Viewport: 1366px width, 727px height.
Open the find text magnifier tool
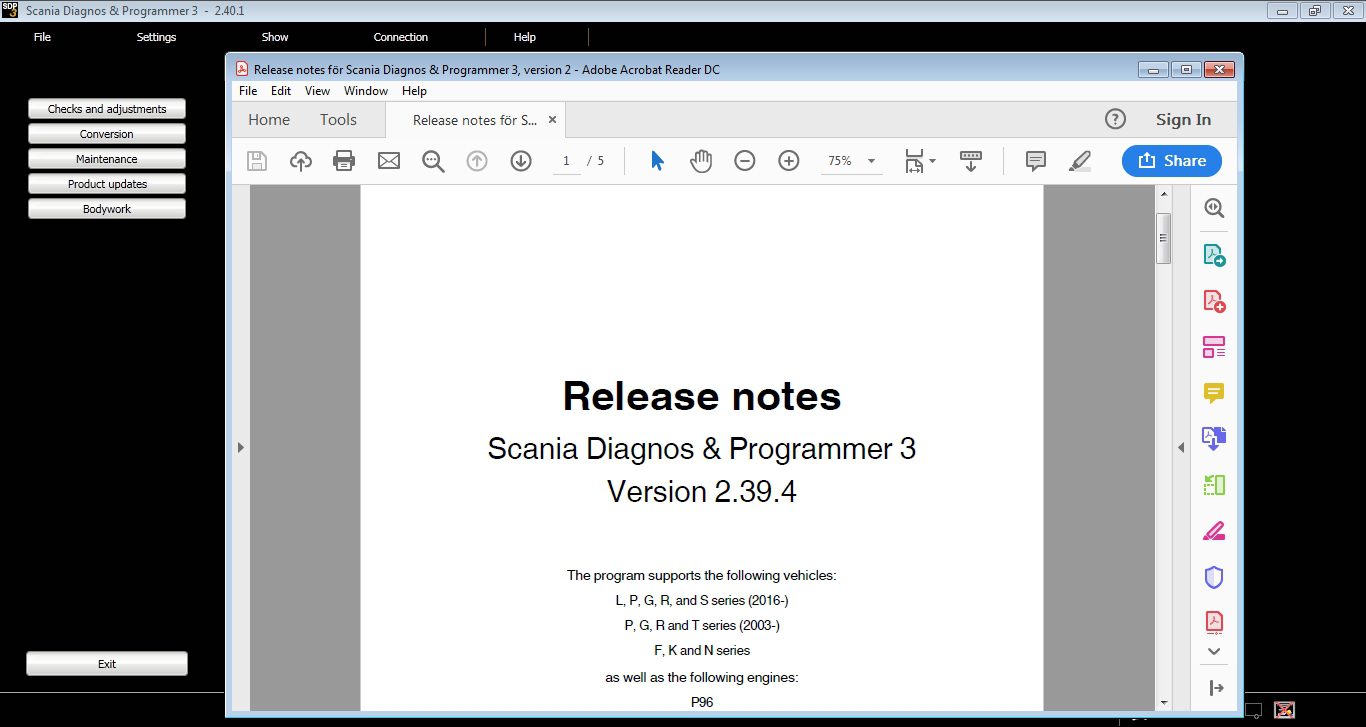[x=433, y=161]
